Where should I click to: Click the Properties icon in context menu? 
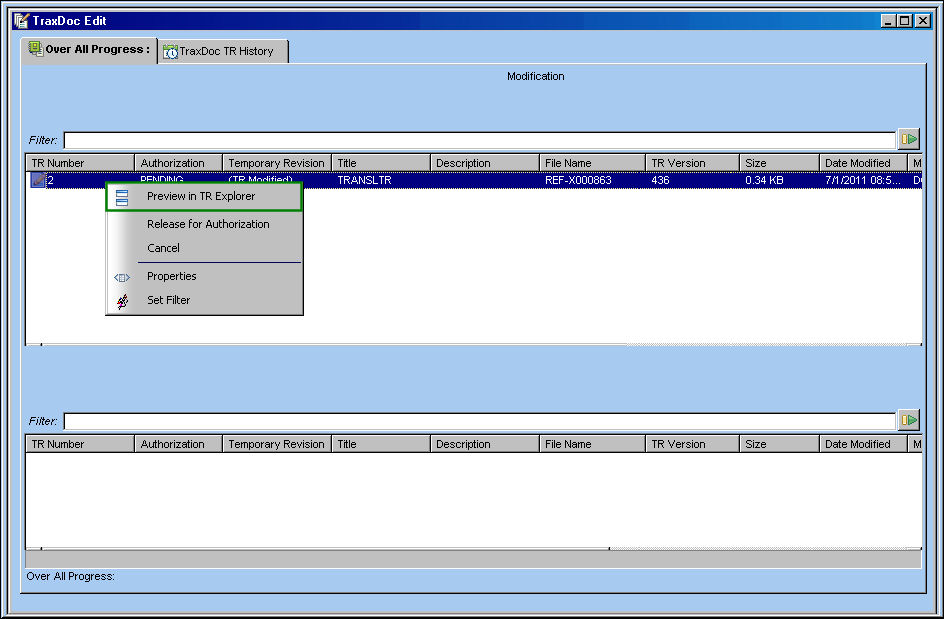[x=122, y=277]
